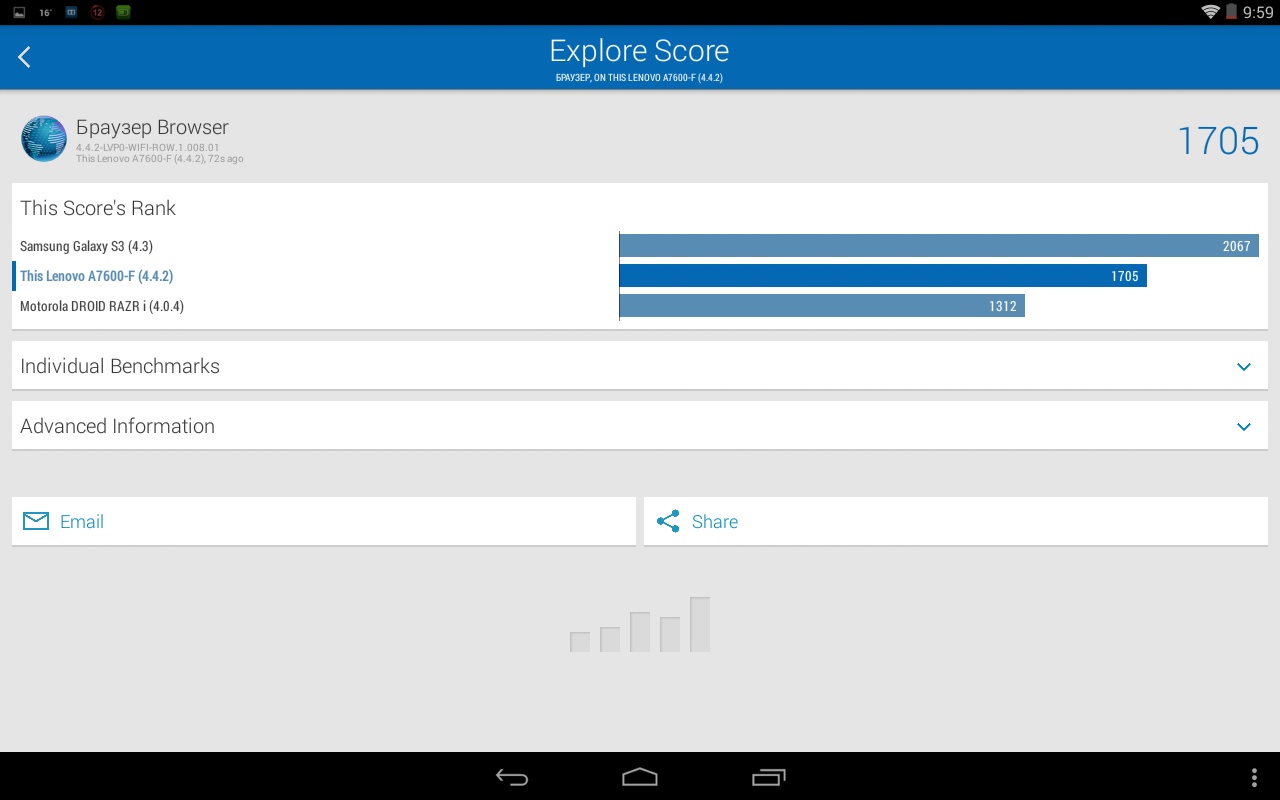Tap the green battery notification icon
1280x800 pixels.
point(123,12)
